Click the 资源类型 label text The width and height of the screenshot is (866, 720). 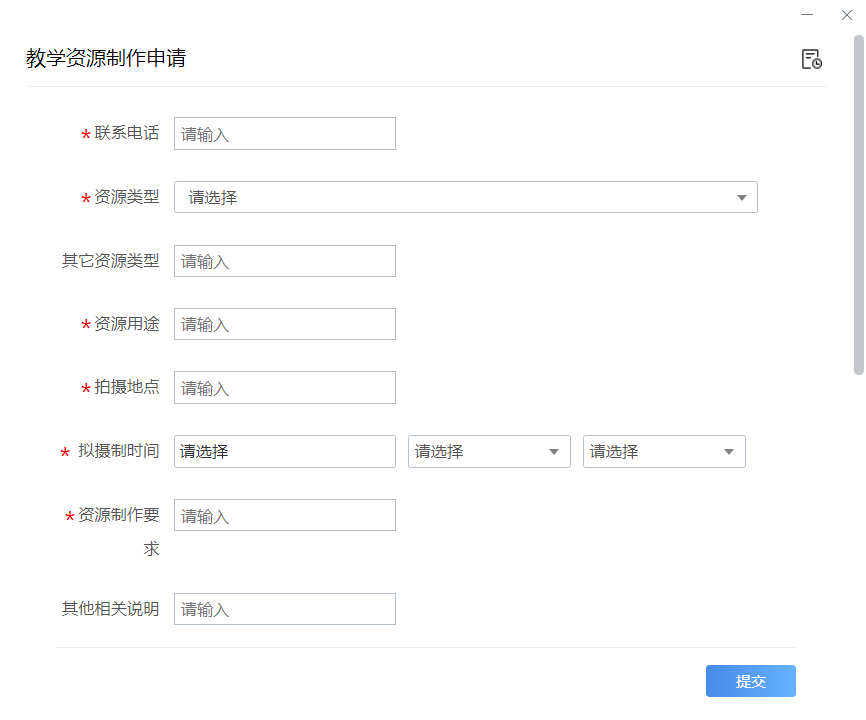tap(126, 198)
